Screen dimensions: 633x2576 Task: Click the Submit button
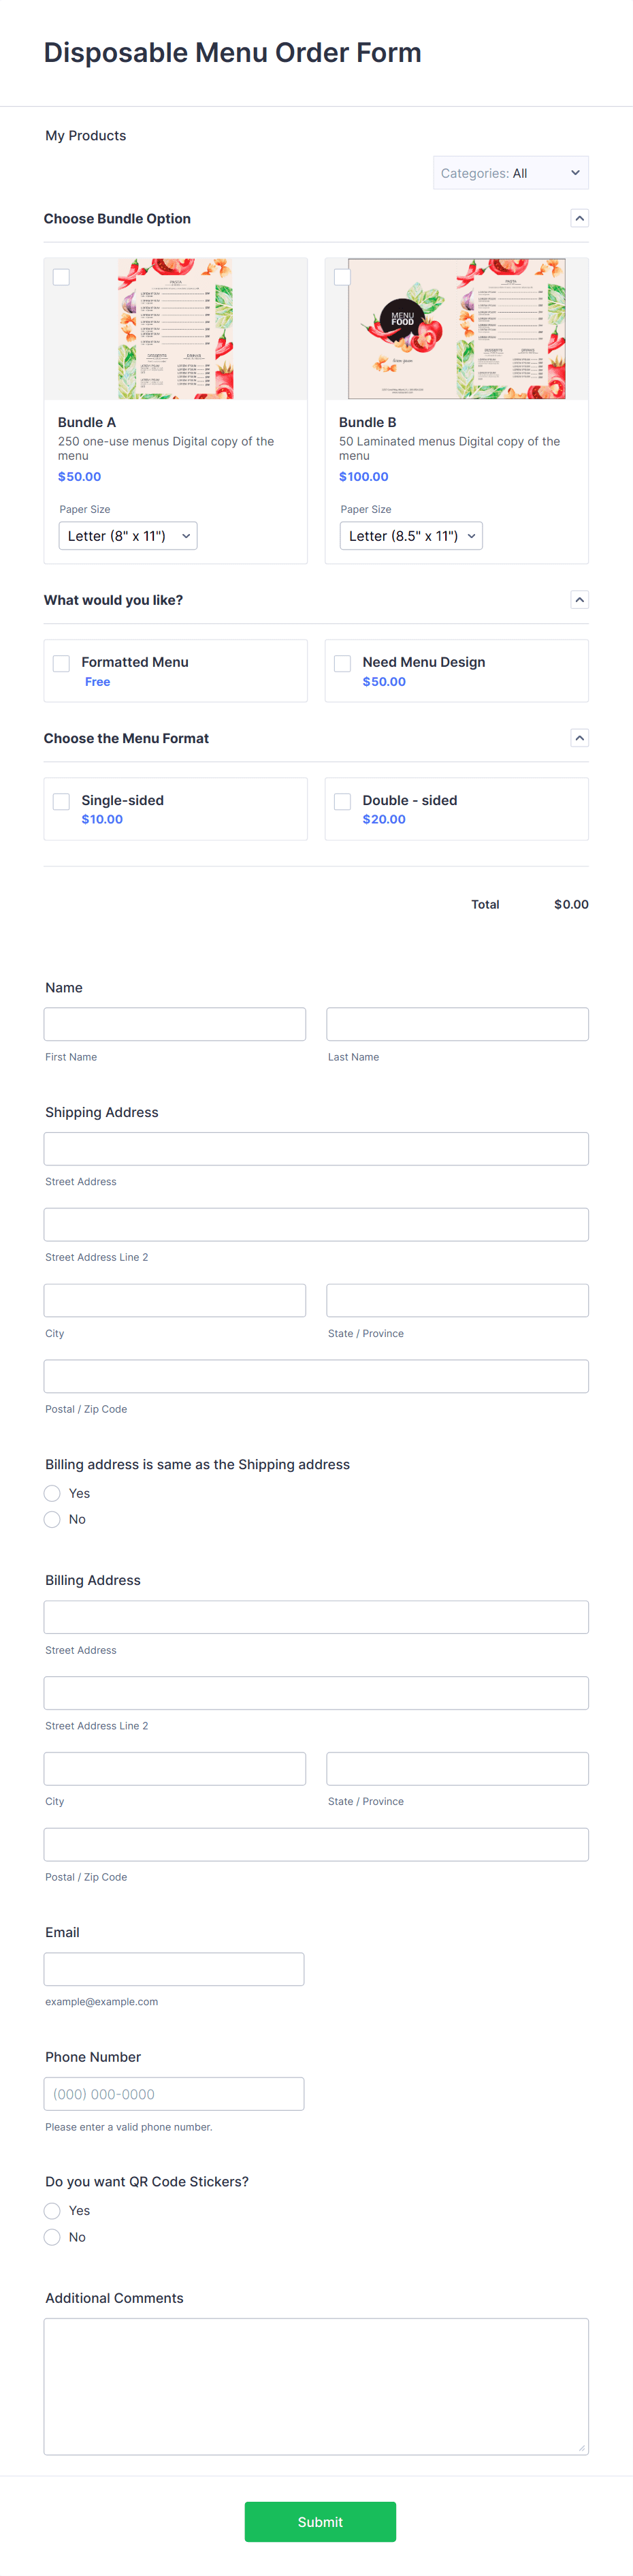pos(320,2522)
